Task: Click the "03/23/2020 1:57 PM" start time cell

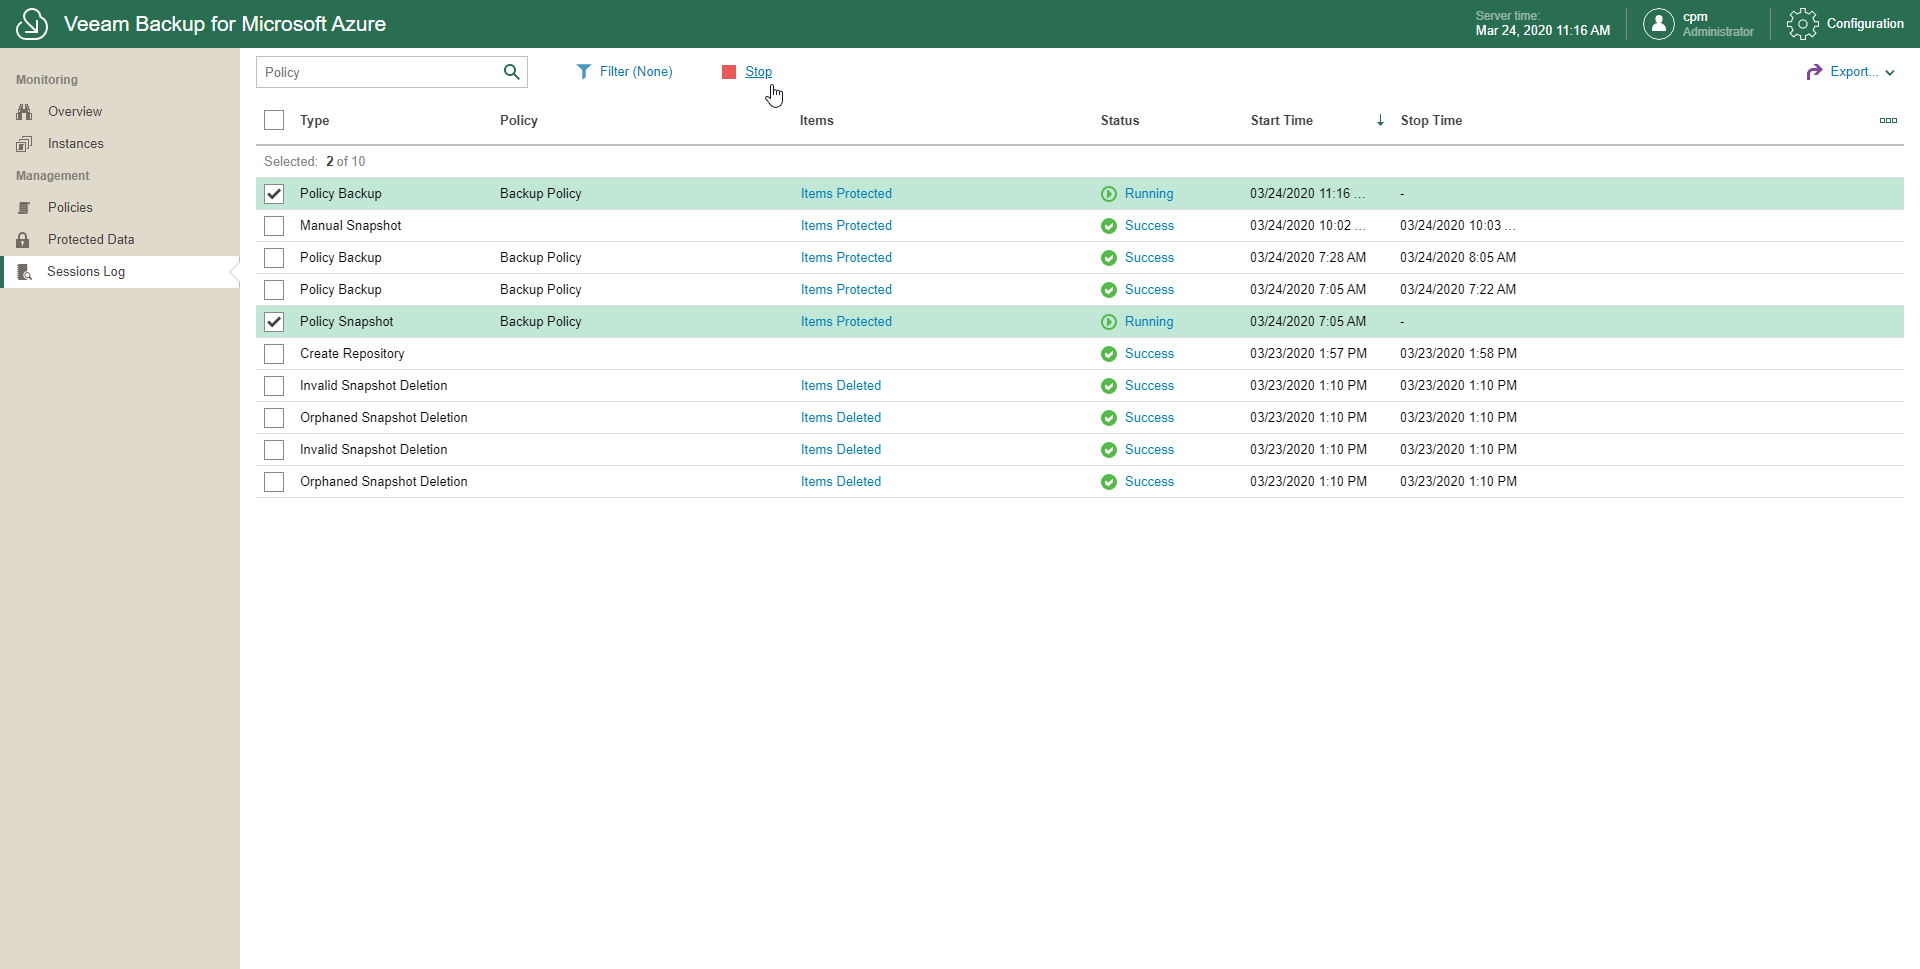Action: [1308, 354]
